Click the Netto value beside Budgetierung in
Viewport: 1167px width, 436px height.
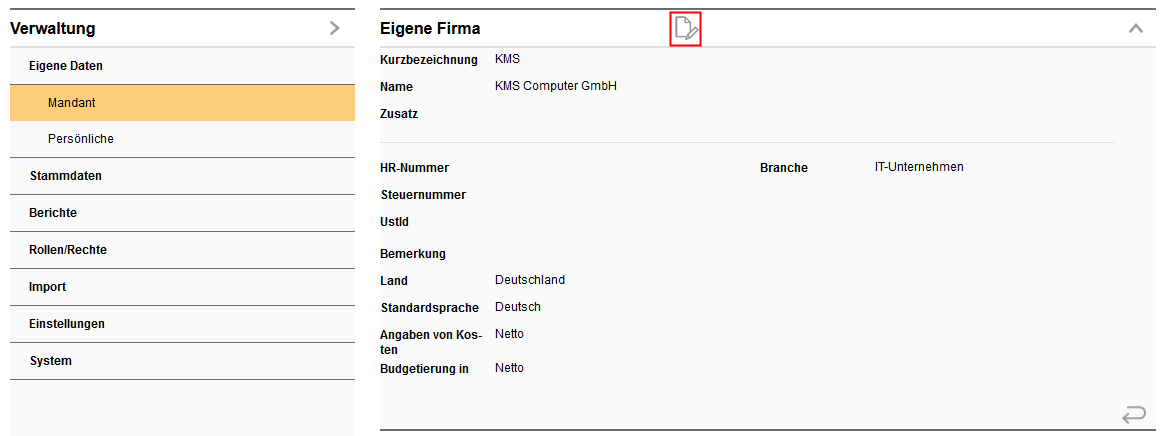(509, 368)
